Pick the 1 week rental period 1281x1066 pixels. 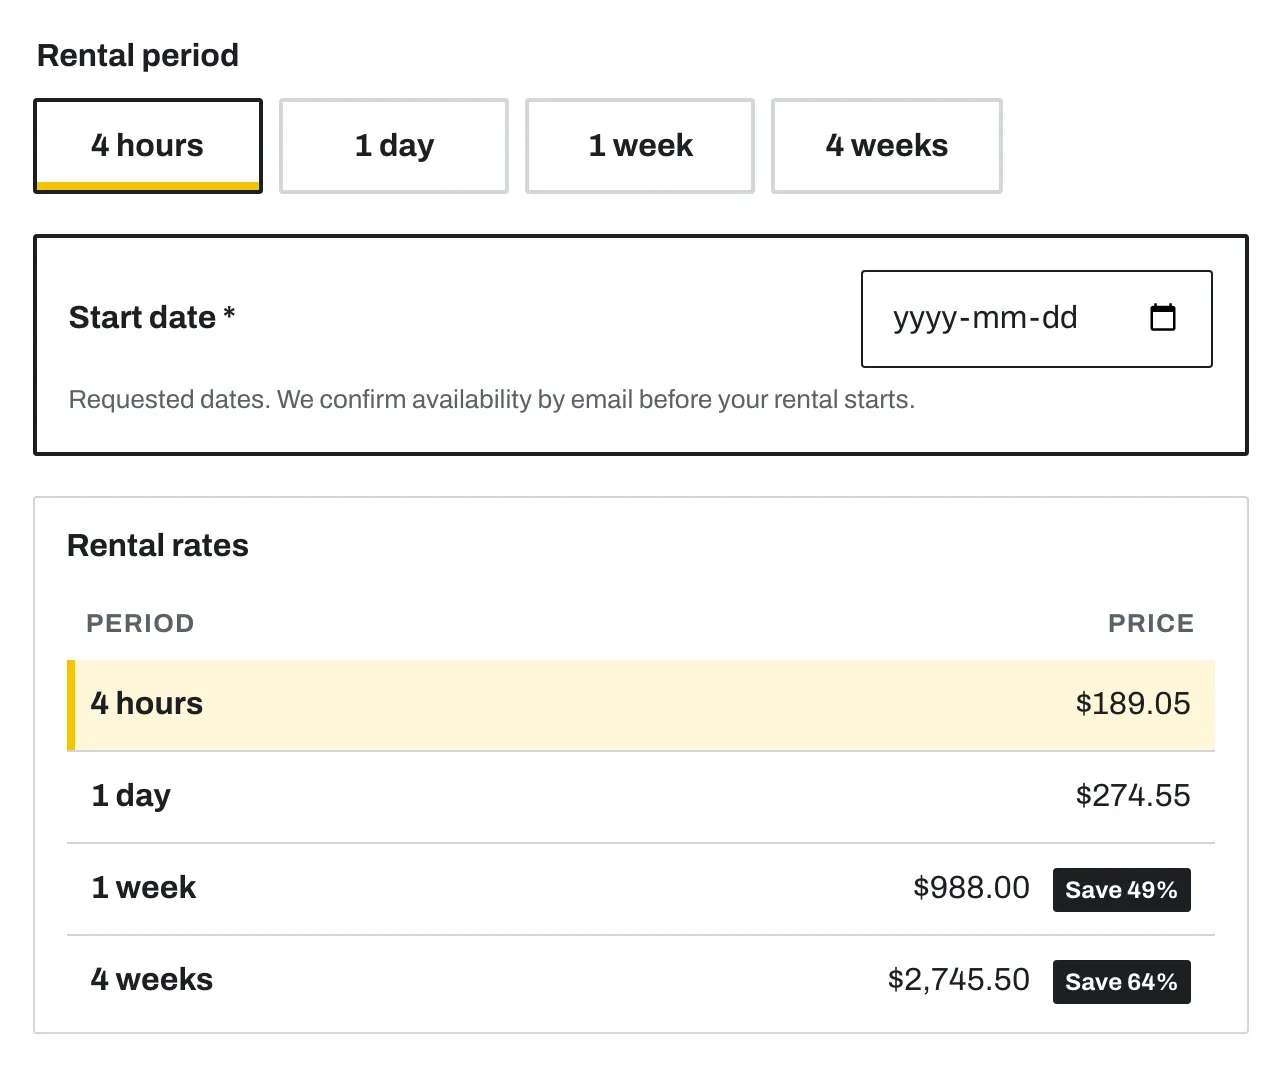click(640, 146)
